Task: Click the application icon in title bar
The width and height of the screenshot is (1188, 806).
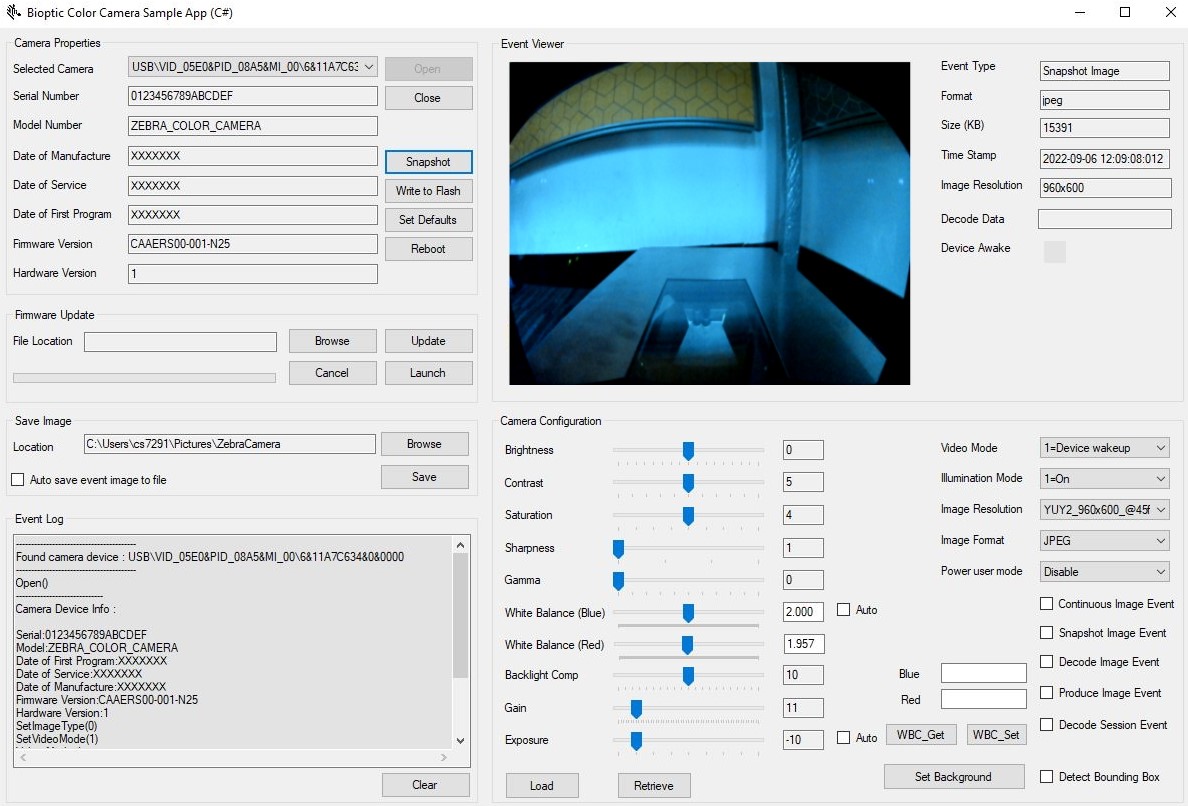Action: [14, 13]
